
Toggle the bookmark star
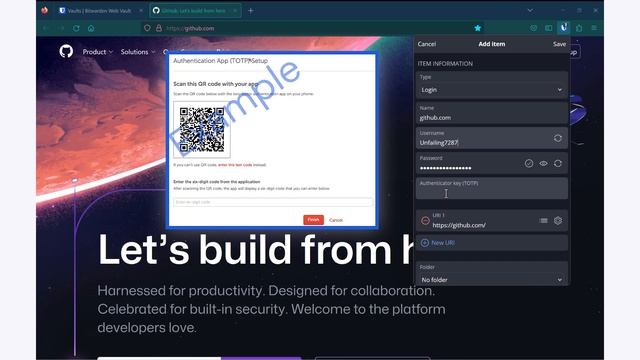tap(478, 28)
